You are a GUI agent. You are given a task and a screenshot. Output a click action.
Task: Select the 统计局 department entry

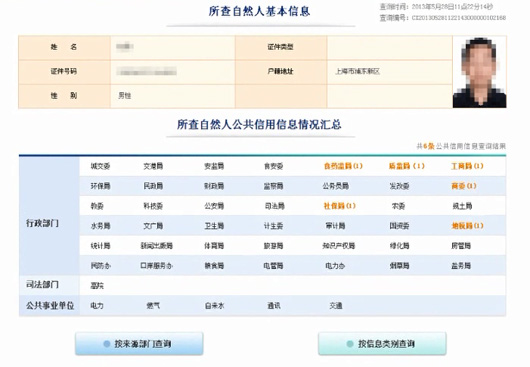pyautogui.click(x=100, y=246)
